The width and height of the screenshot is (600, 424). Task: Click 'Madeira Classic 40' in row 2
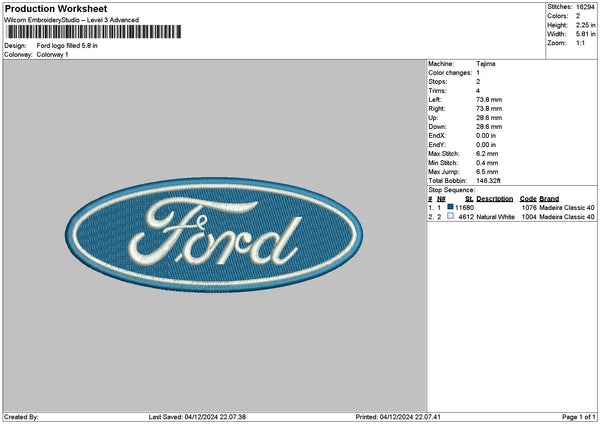pyautogui.click(x=567, y=217)
